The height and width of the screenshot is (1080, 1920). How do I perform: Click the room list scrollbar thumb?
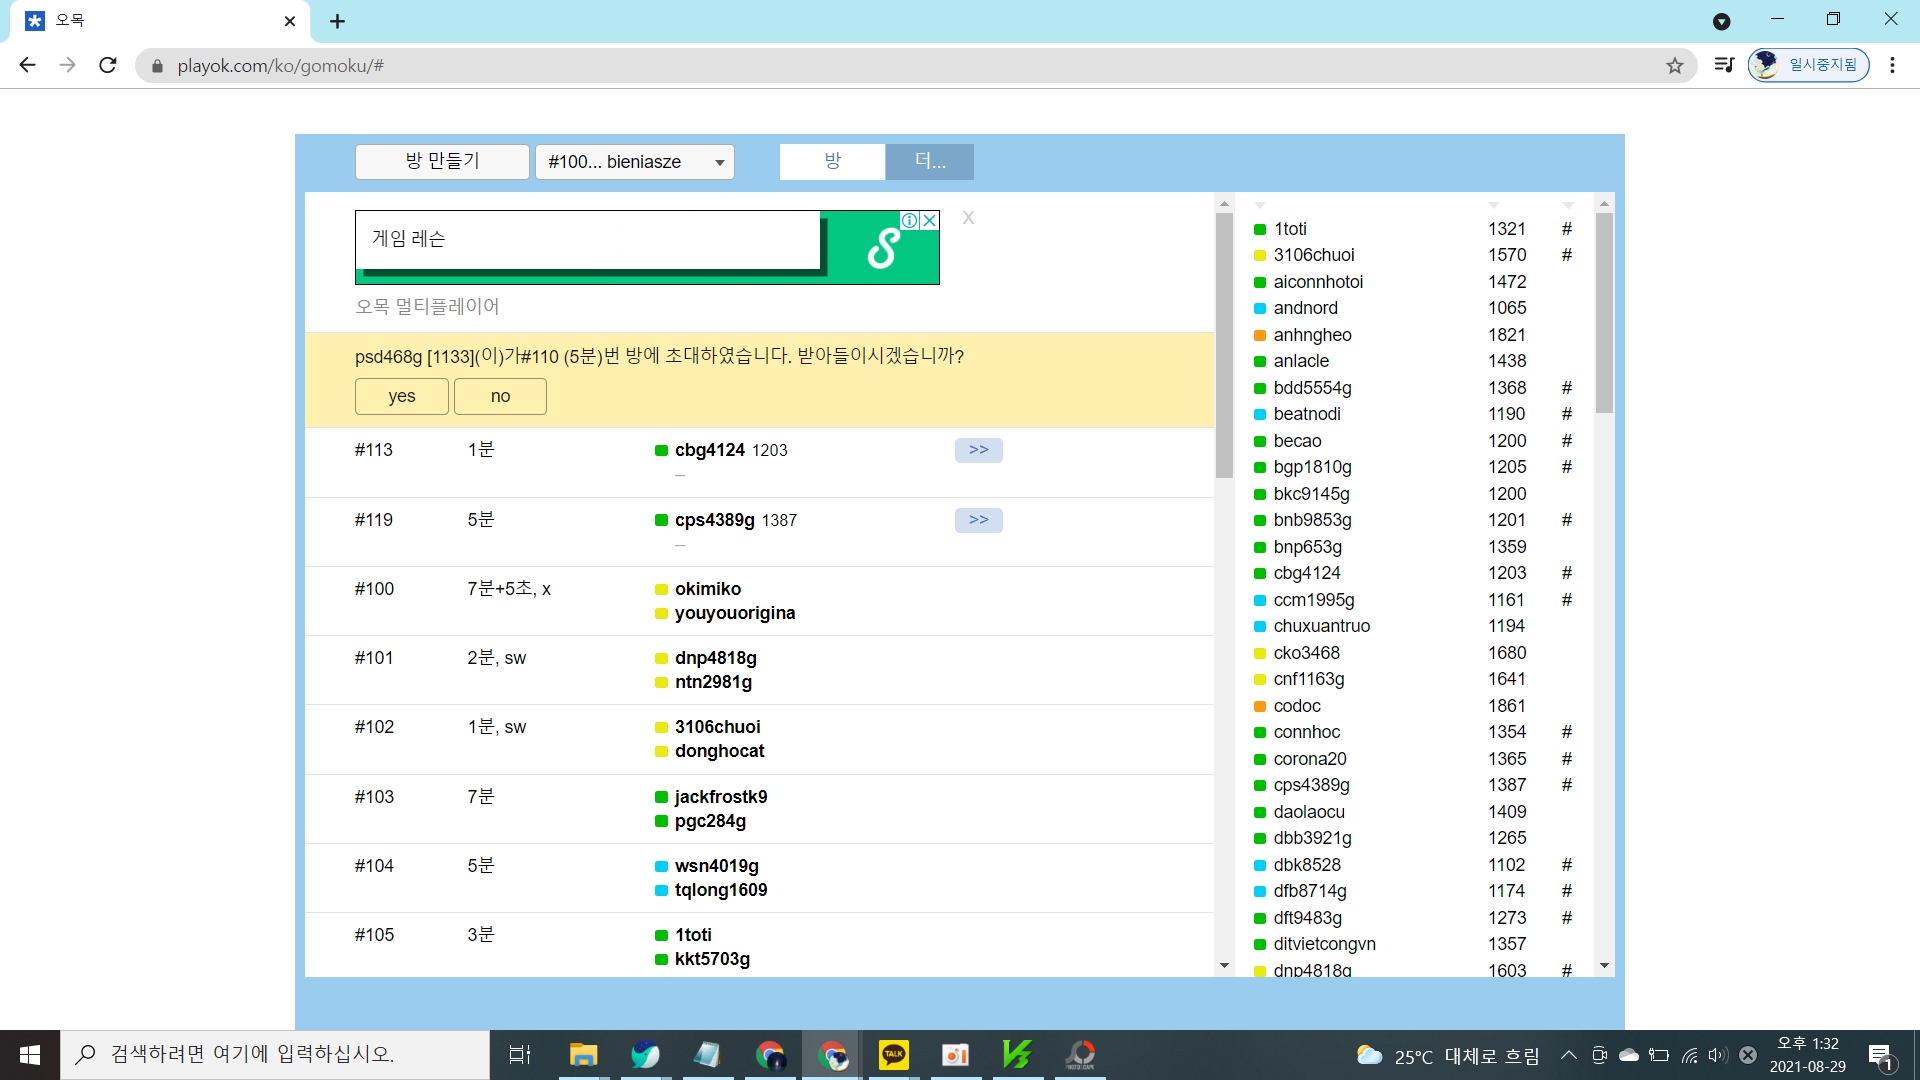point(1224,345)
